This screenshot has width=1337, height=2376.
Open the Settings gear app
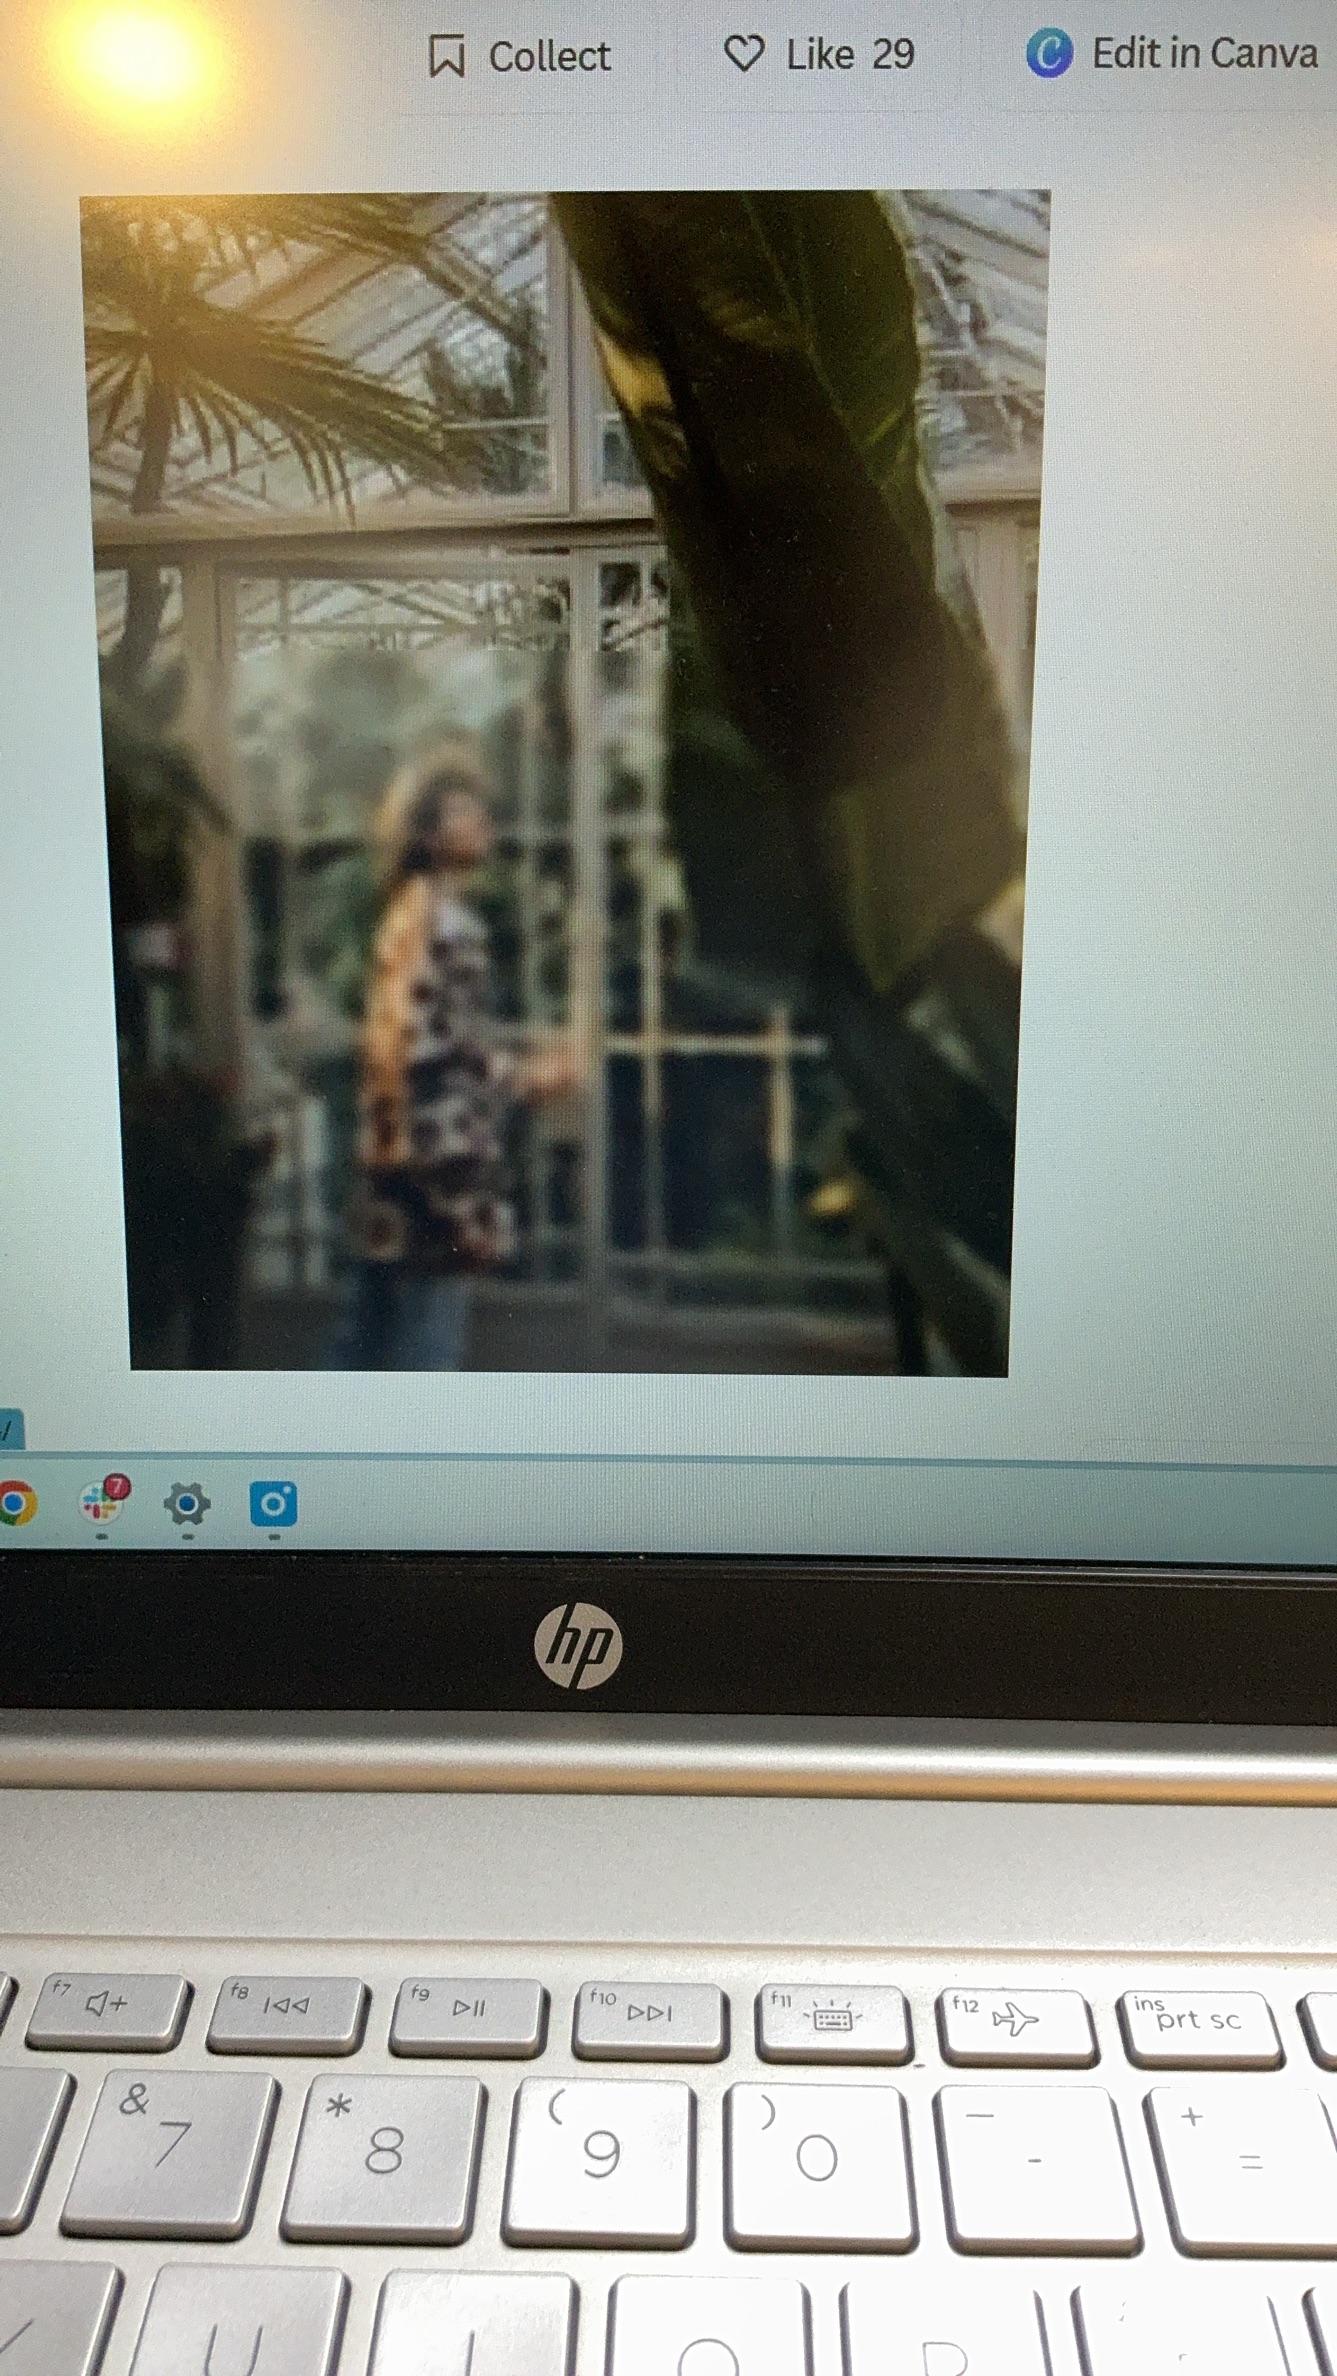point(187,1504)
